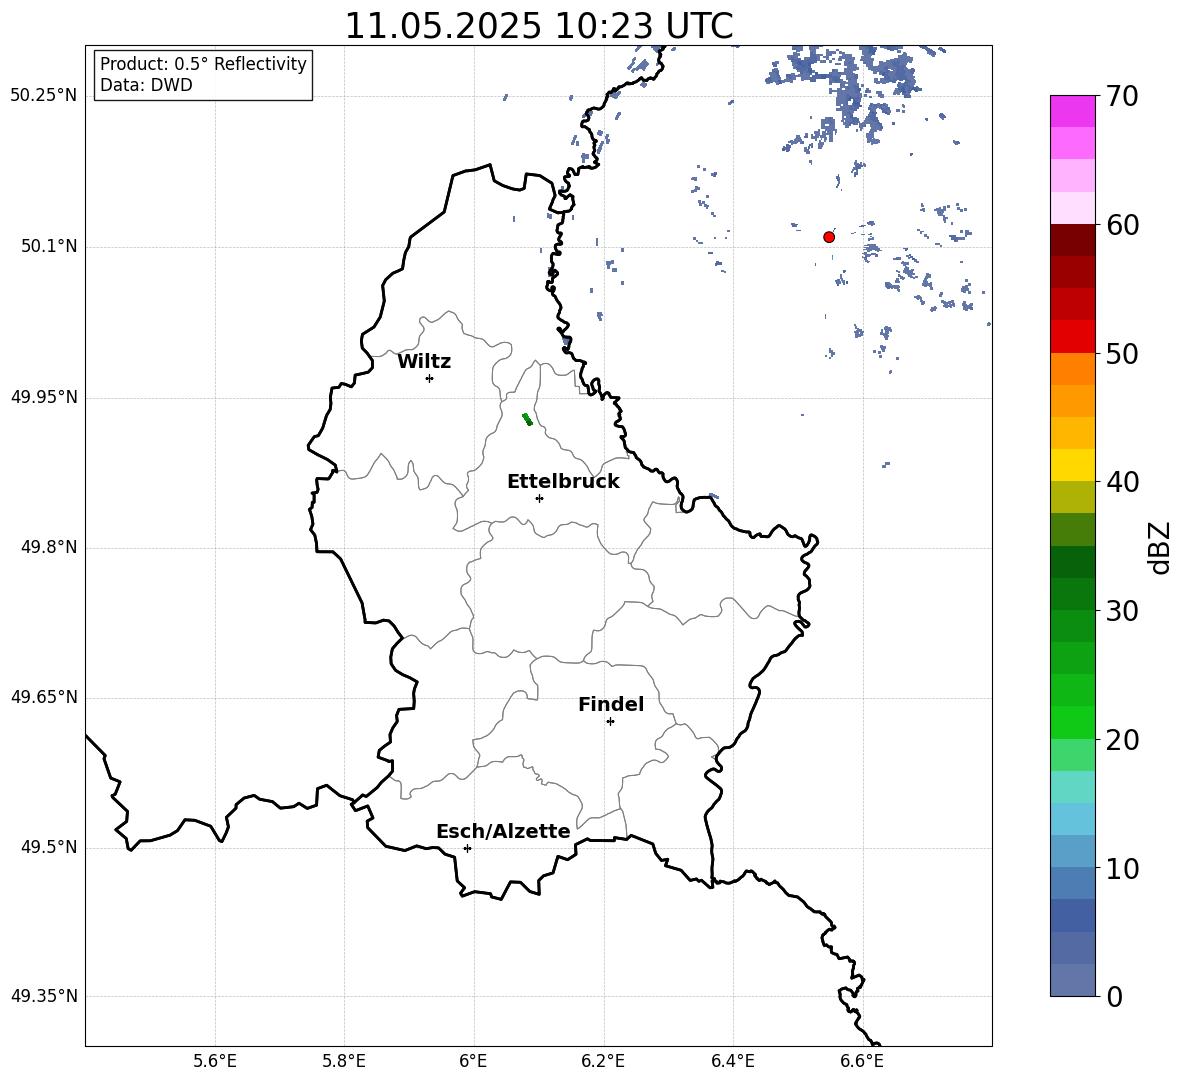Click the 5.6°E longitude label
The image size is (1184, 1081).
click(x=215, y=1061)
